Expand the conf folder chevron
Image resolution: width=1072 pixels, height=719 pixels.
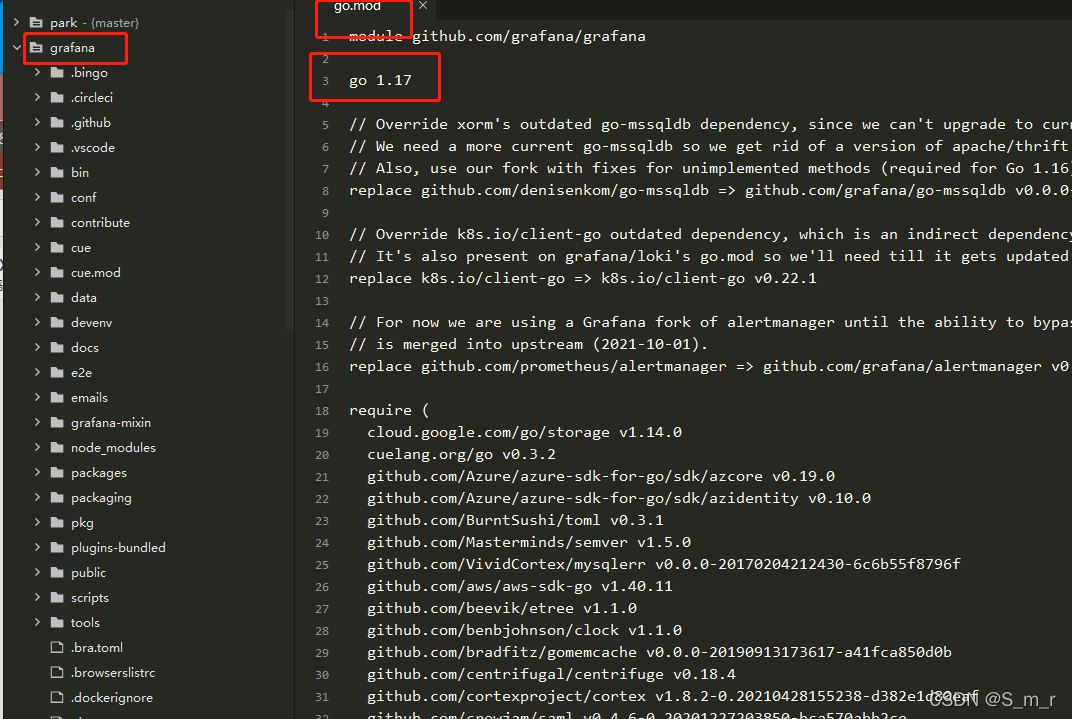[38, 198]
